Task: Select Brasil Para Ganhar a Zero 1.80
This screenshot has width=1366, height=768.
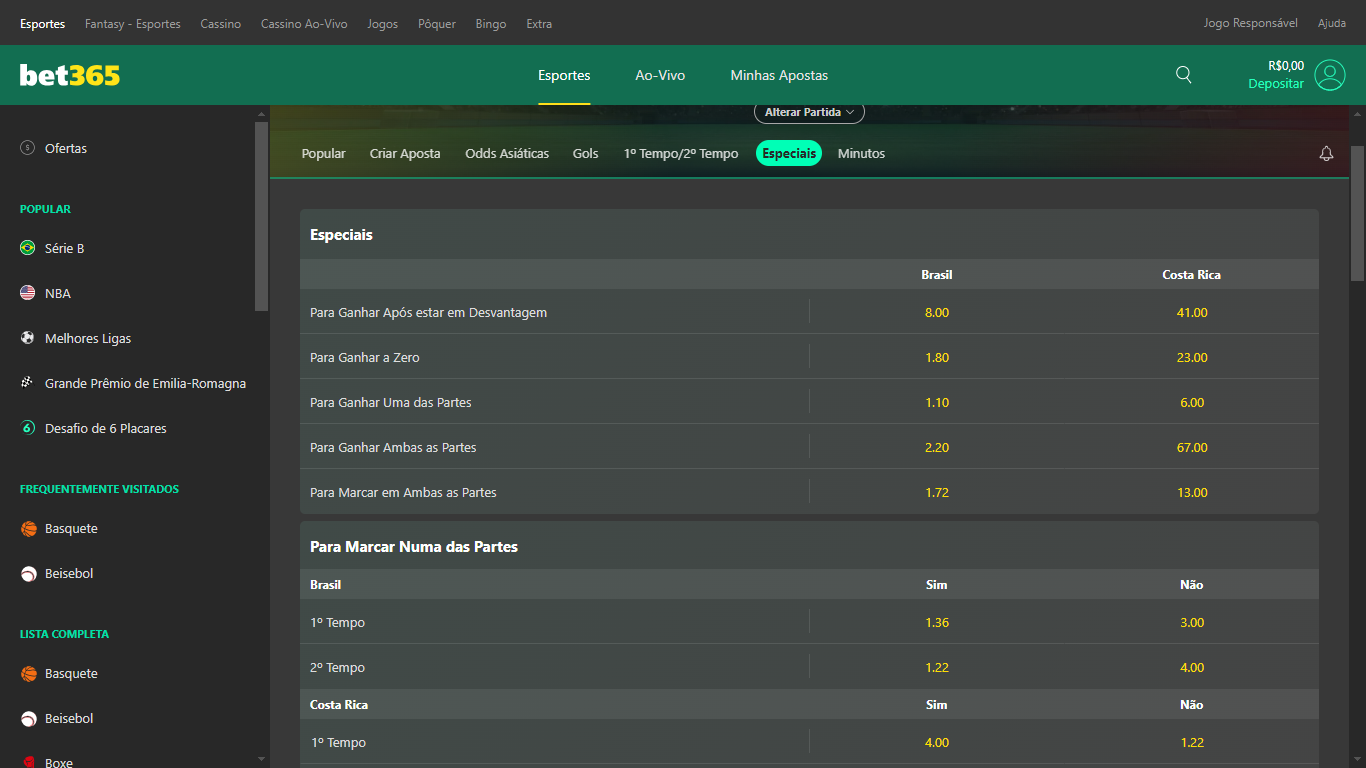Action: coord(937,357)
